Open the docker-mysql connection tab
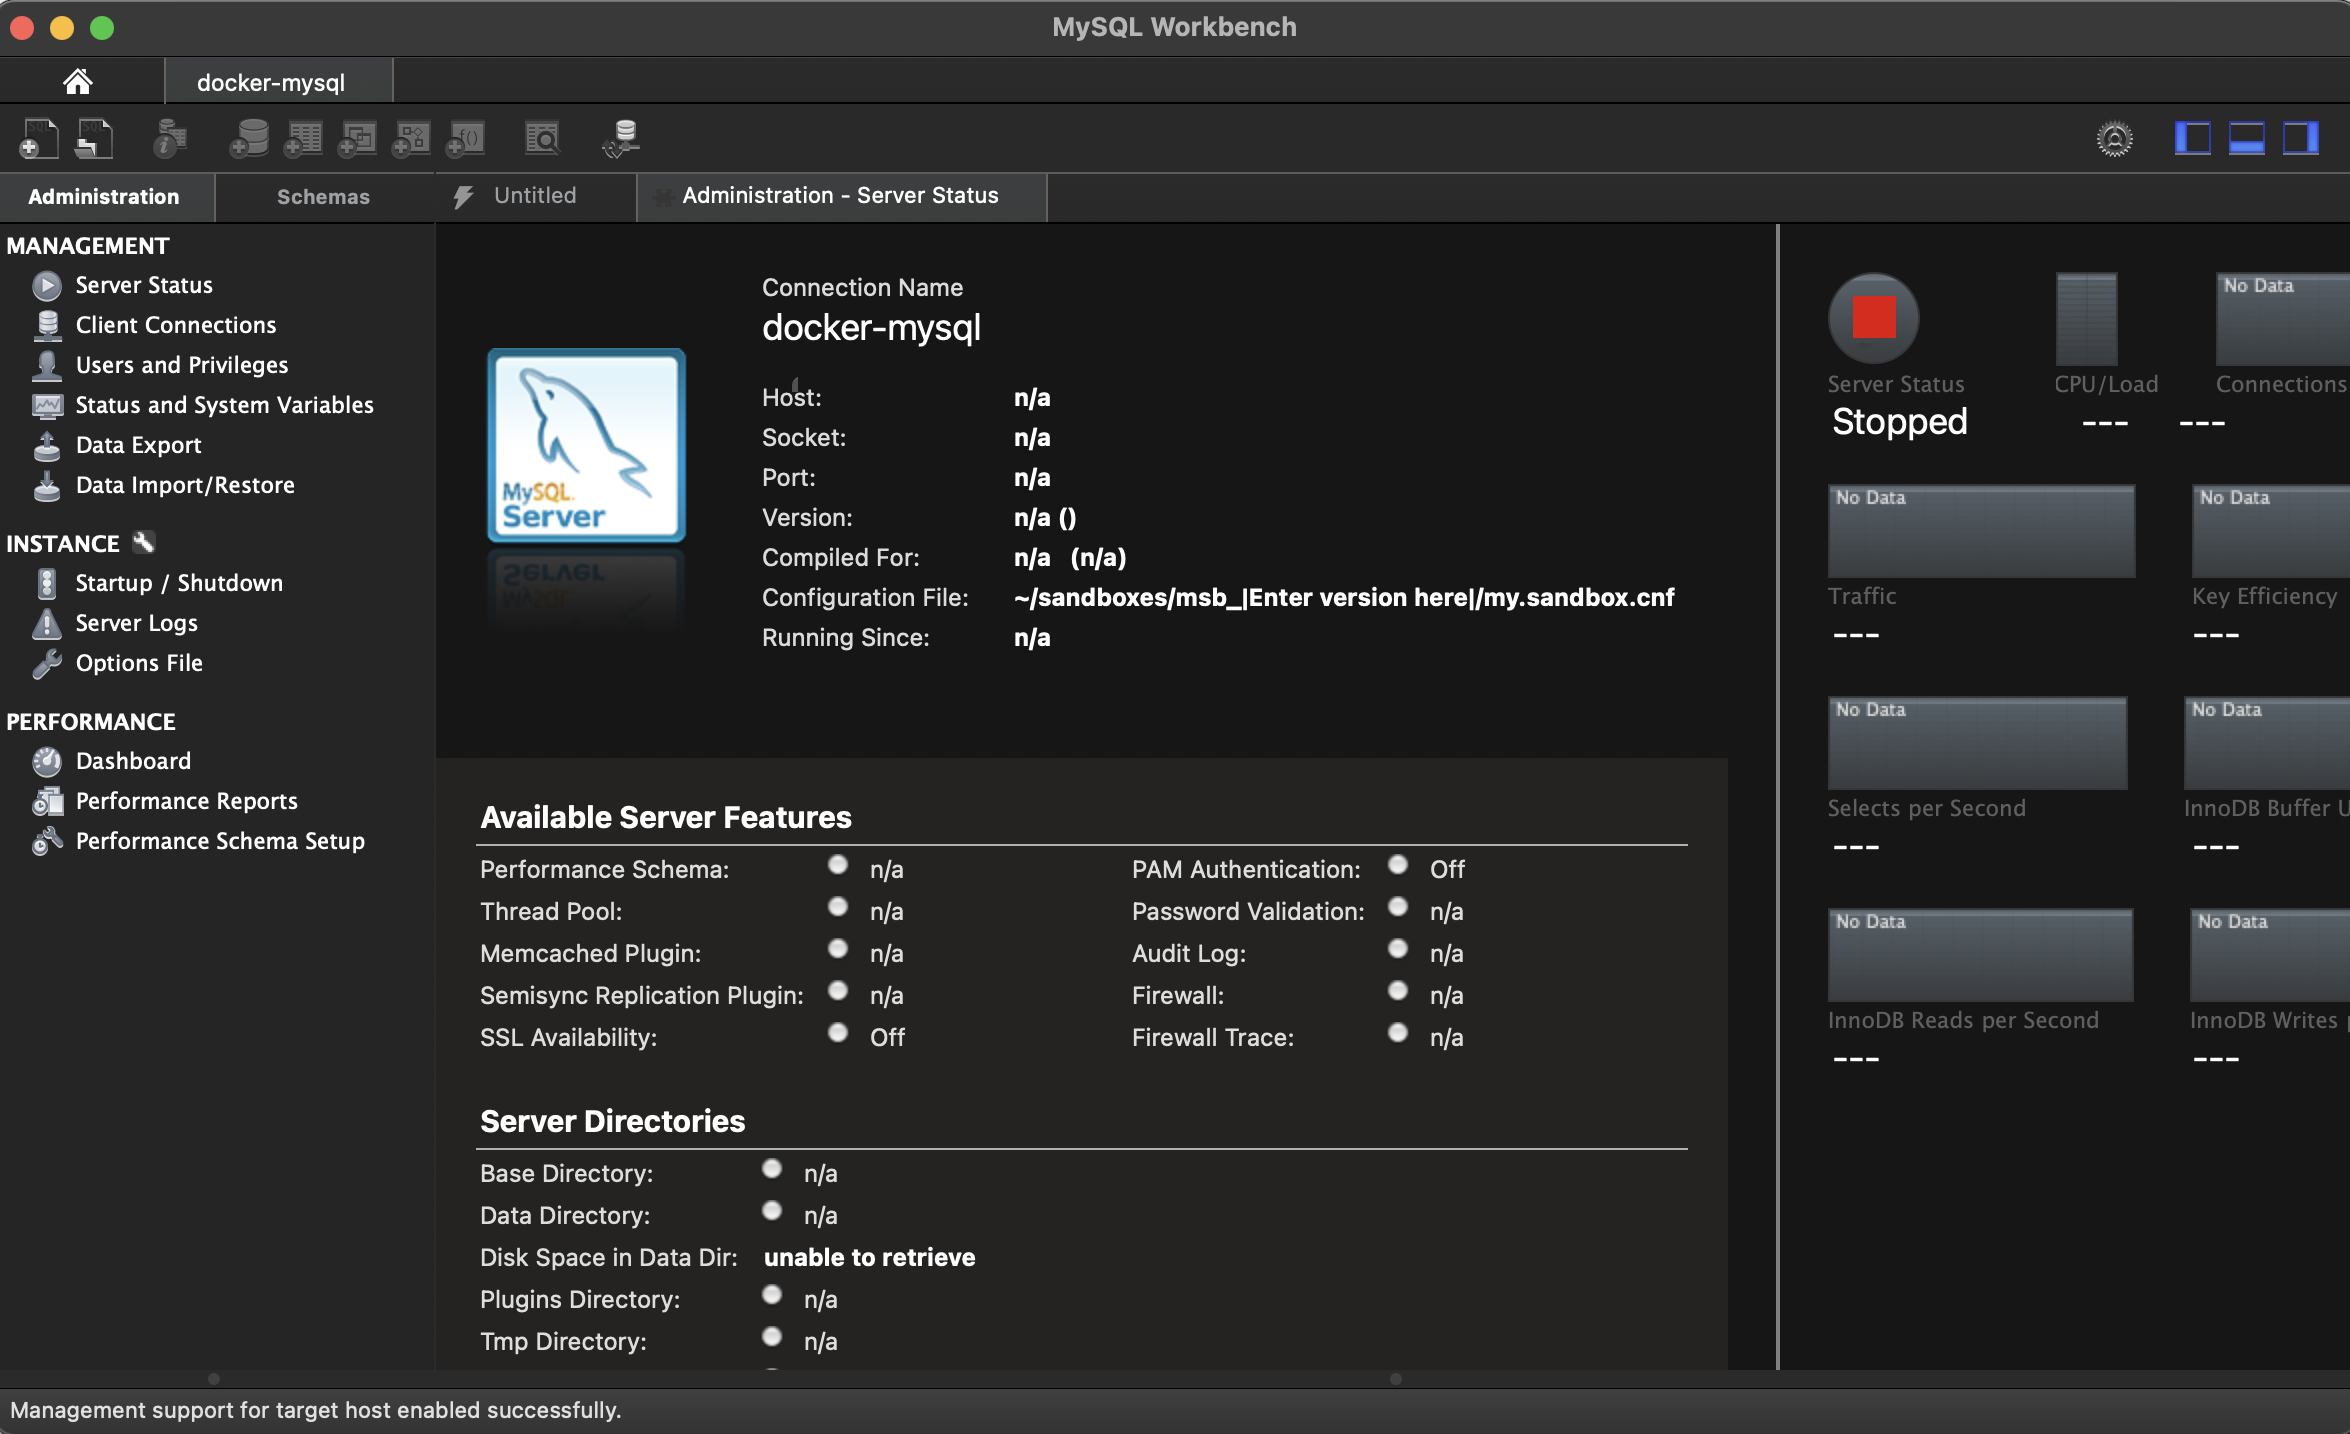Image resolution: width=2350 pixels, height=1434 pixels. tap(271, 82)
